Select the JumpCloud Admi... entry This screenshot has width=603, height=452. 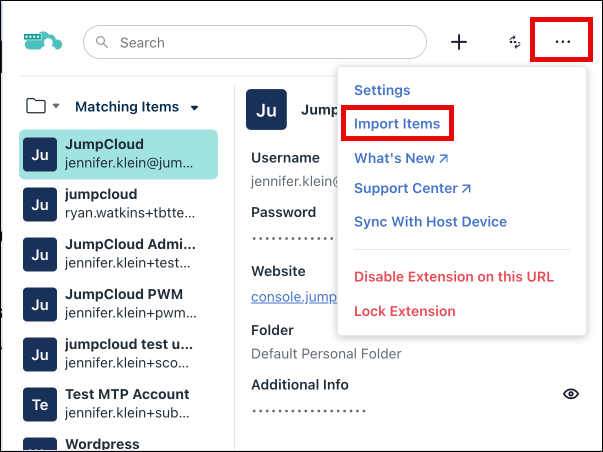point(118,254)
